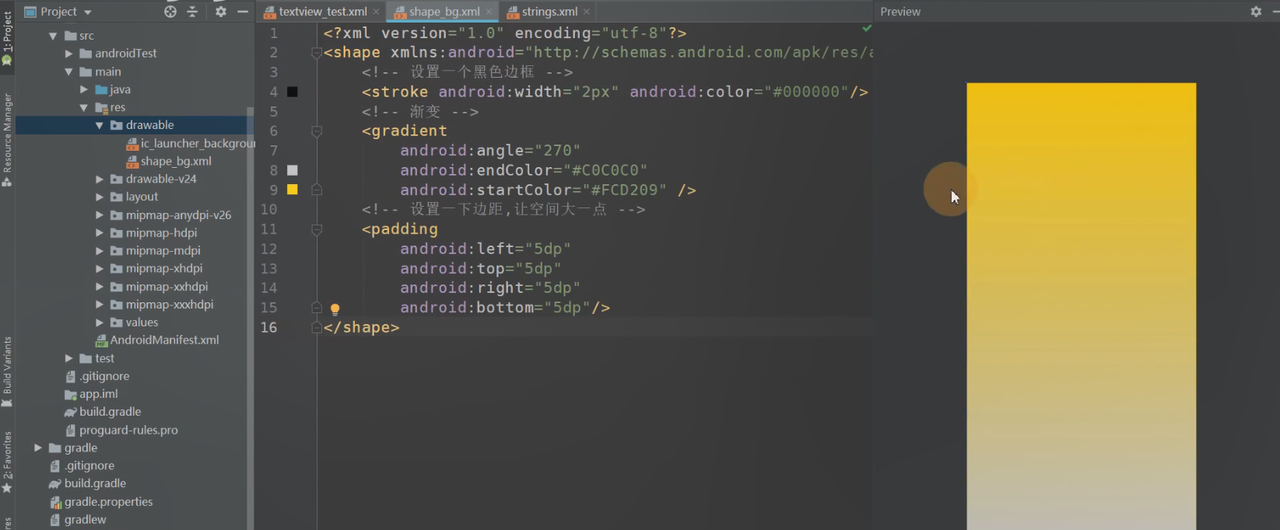Open the Resource Manager side tab
The image size is (1280, 530).
(7, 140)
